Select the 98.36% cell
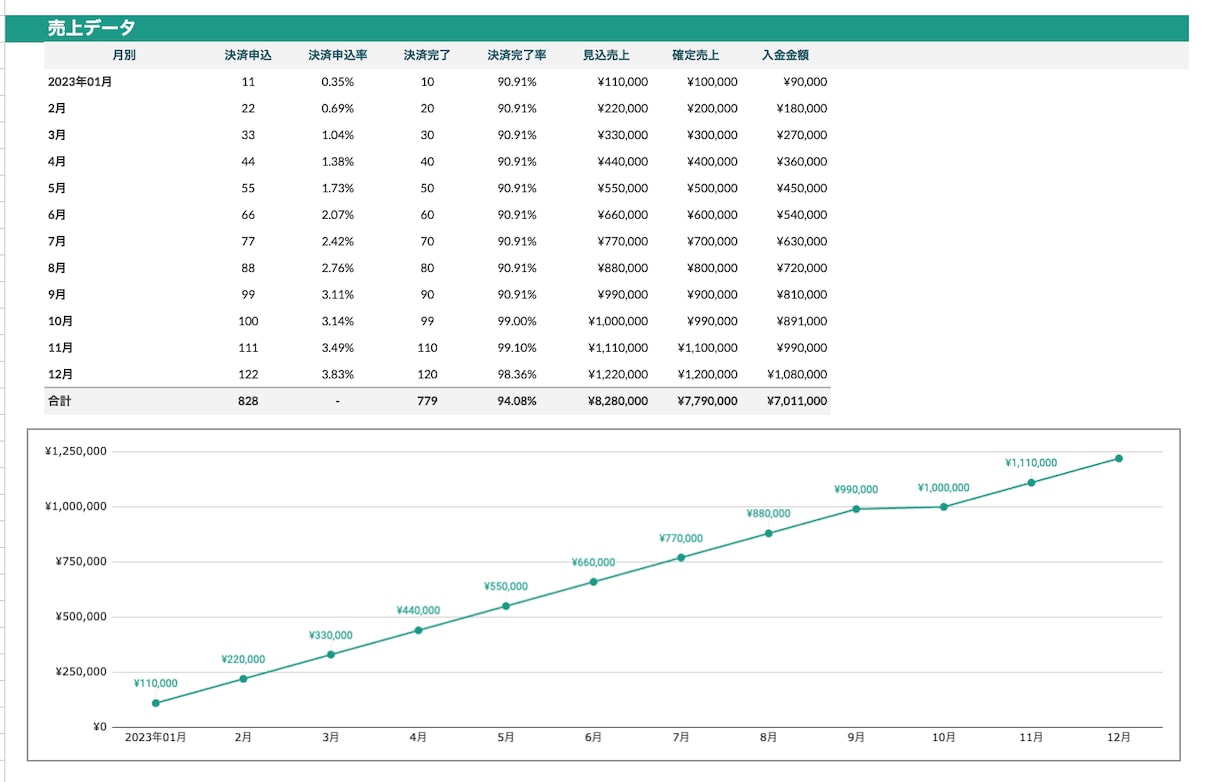Image resolution: width=1220 pixels, height=782 pixels. pyautogui.click(x=517, y=374)
